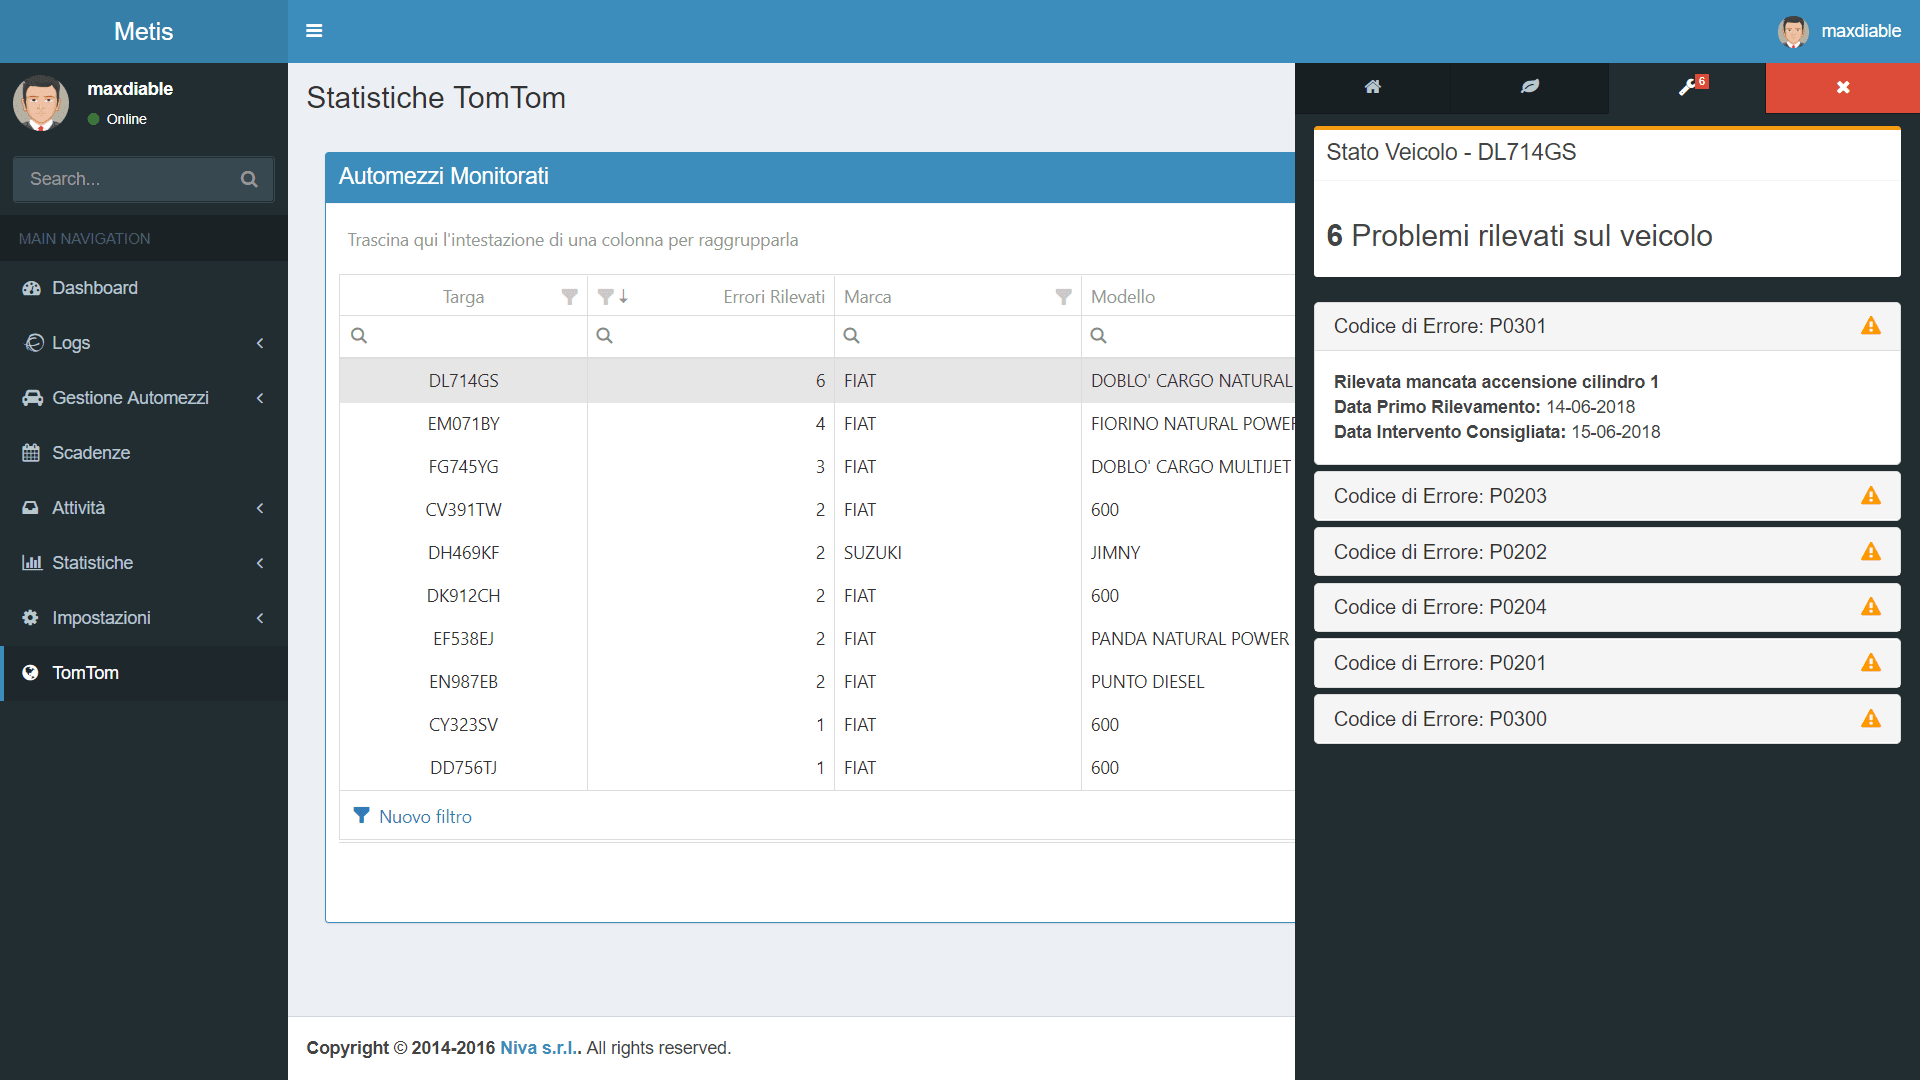
Task: Open the wrench problems tab
Action: coord(1688,87)
